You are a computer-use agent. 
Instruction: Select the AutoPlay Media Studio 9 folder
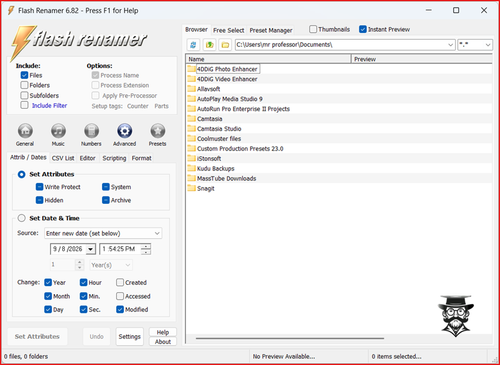coord(230,99)
